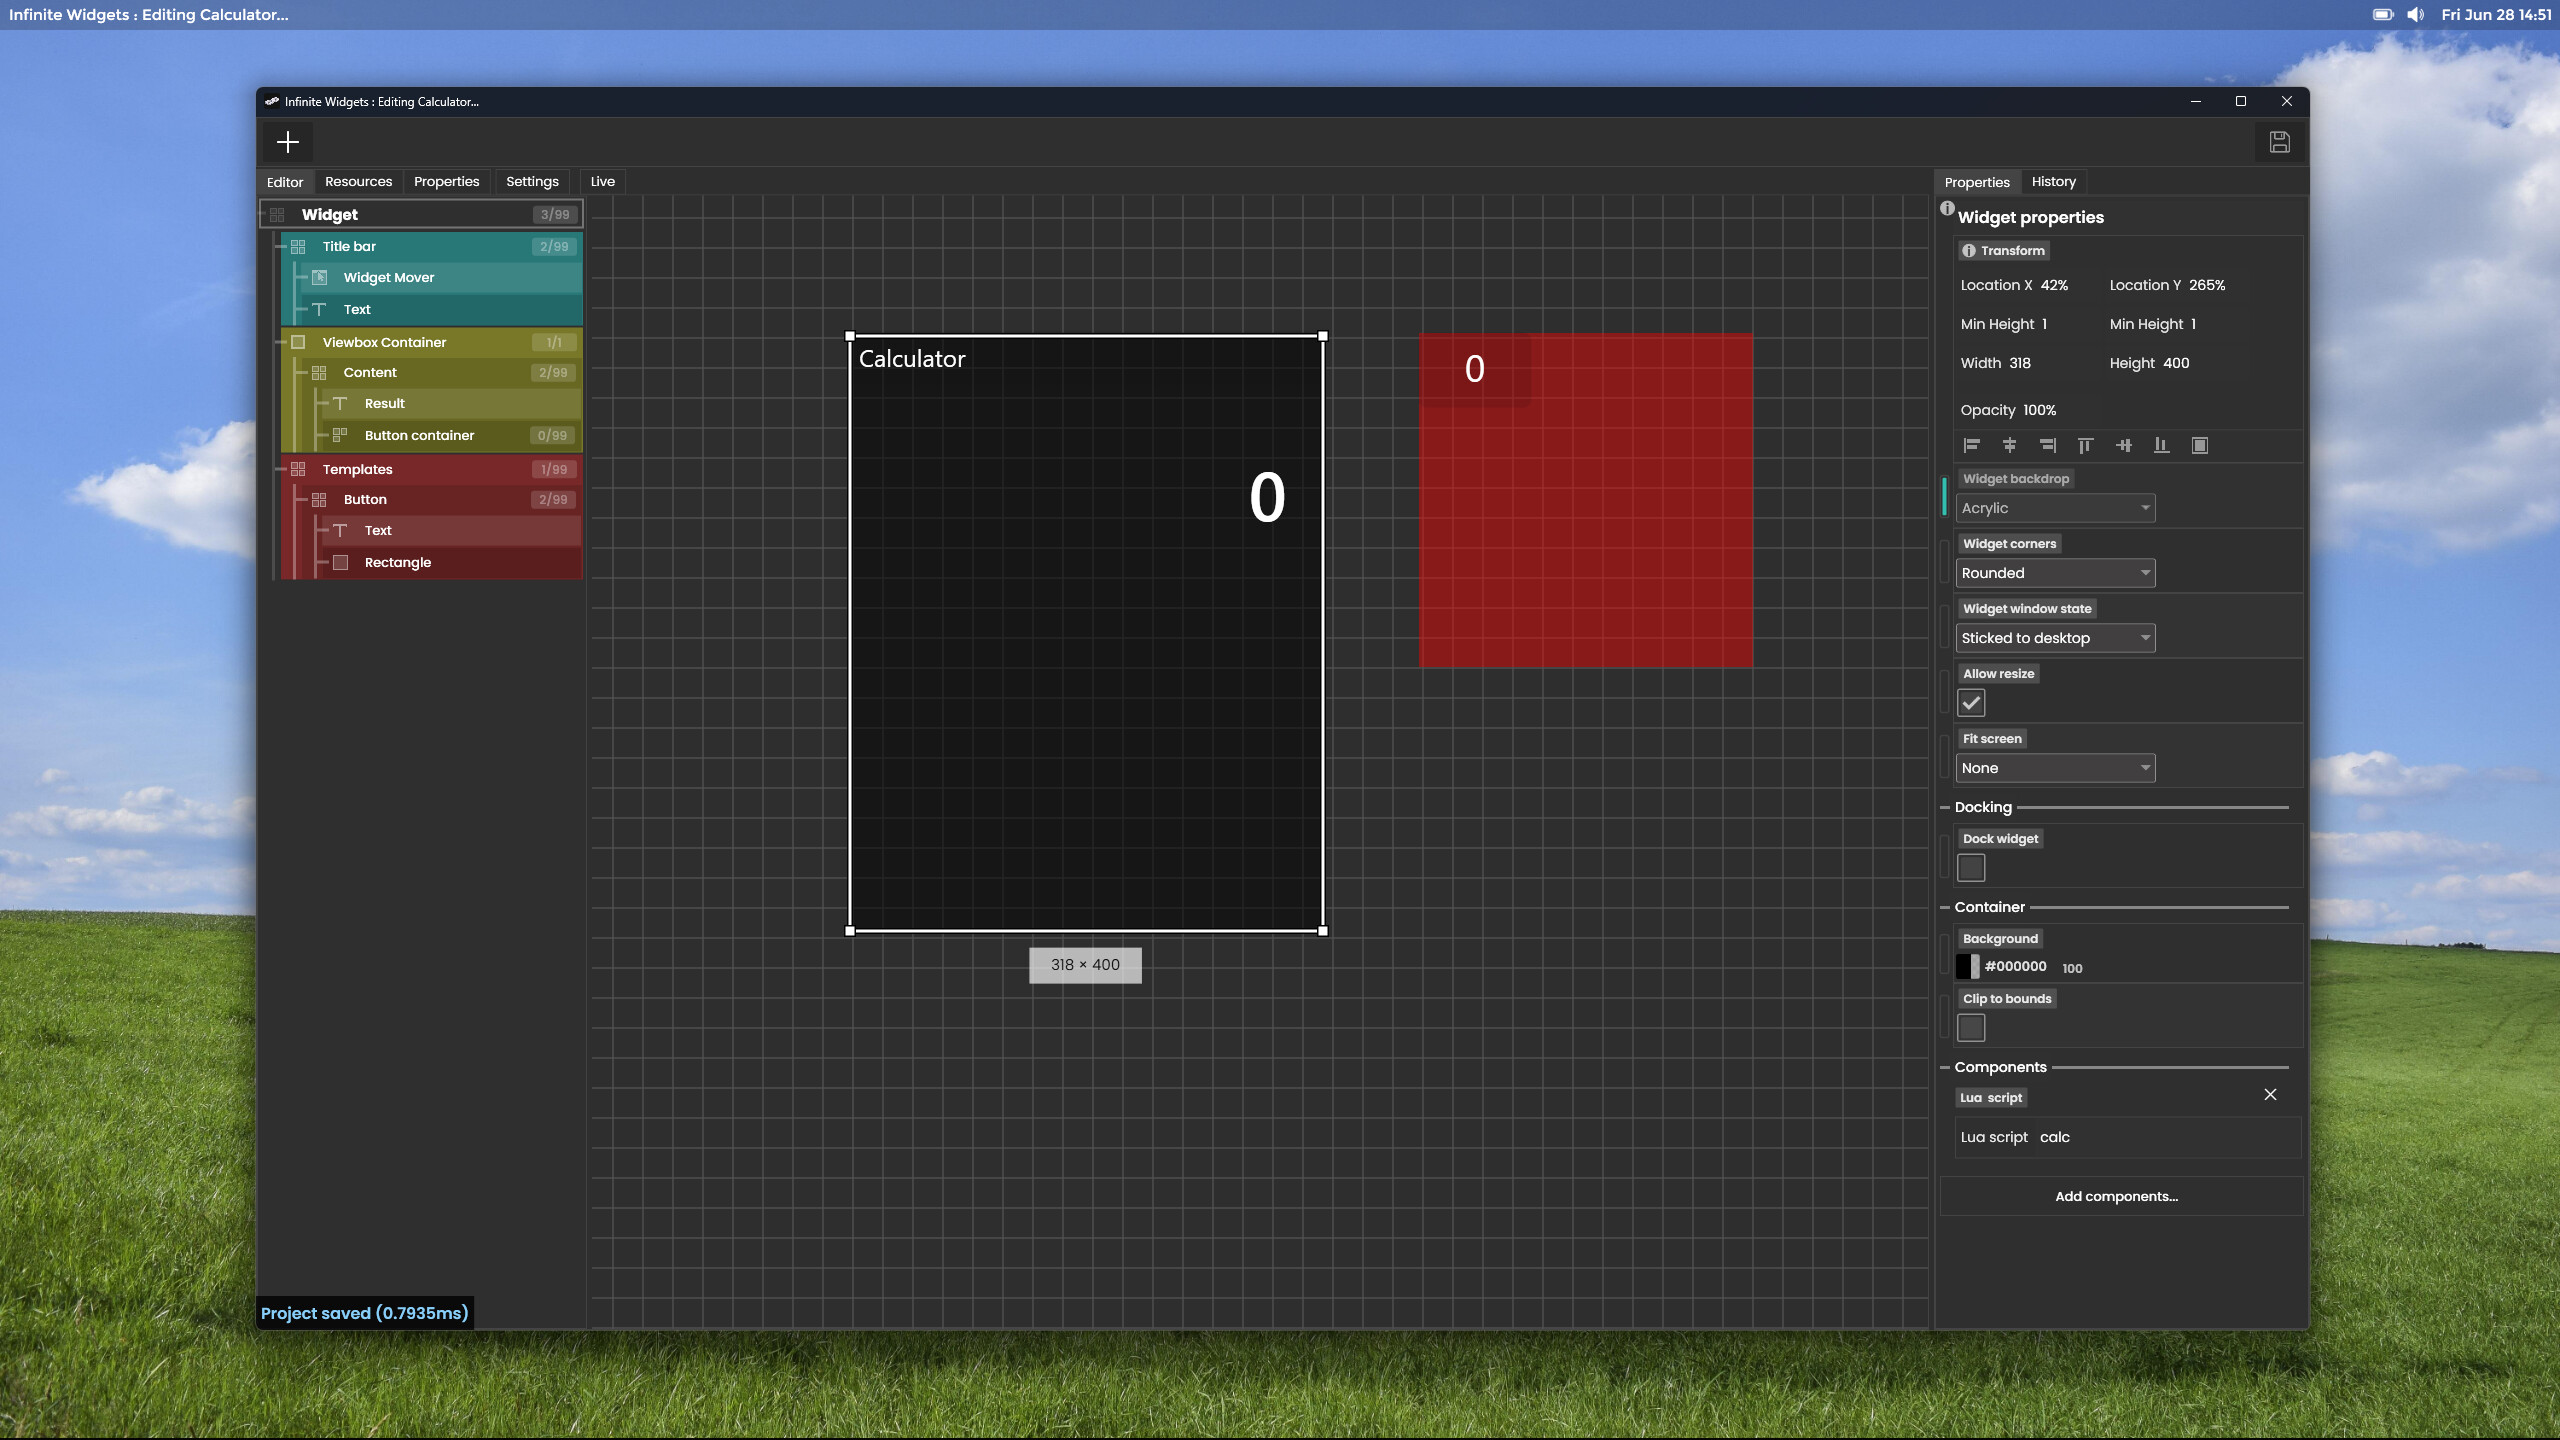Select the Align right icon
The image size is (2560, 1440).
[2048, 445]
